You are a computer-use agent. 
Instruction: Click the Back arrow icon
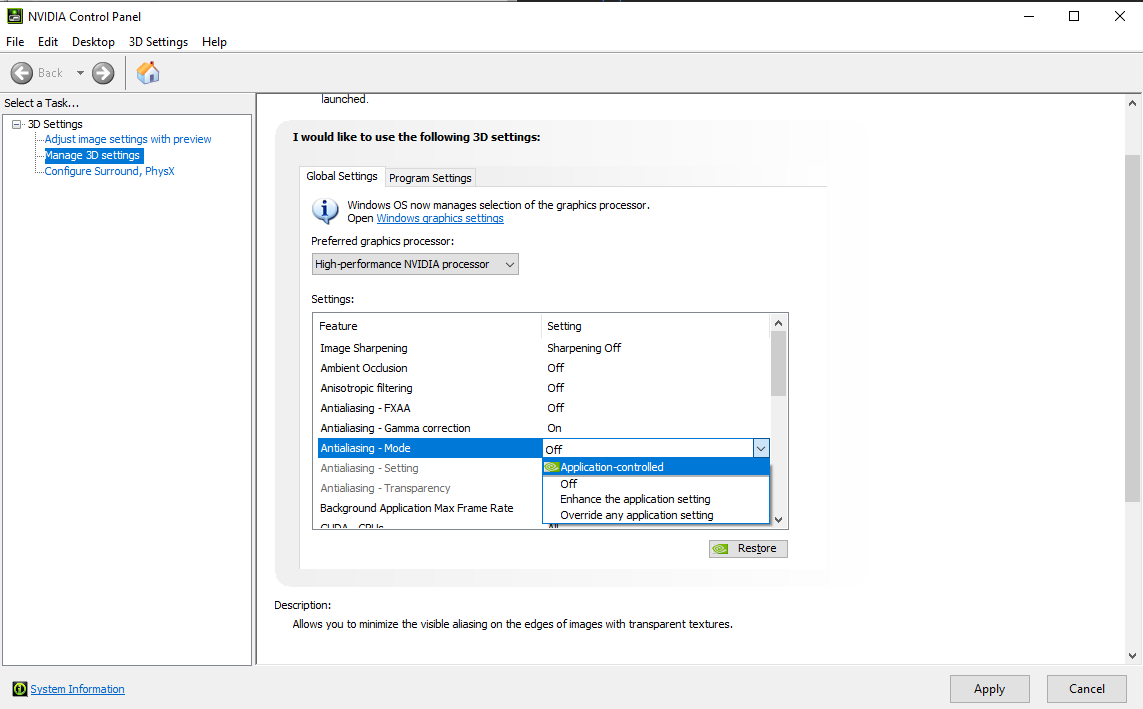pyautogui.click(x=21, y=73)
